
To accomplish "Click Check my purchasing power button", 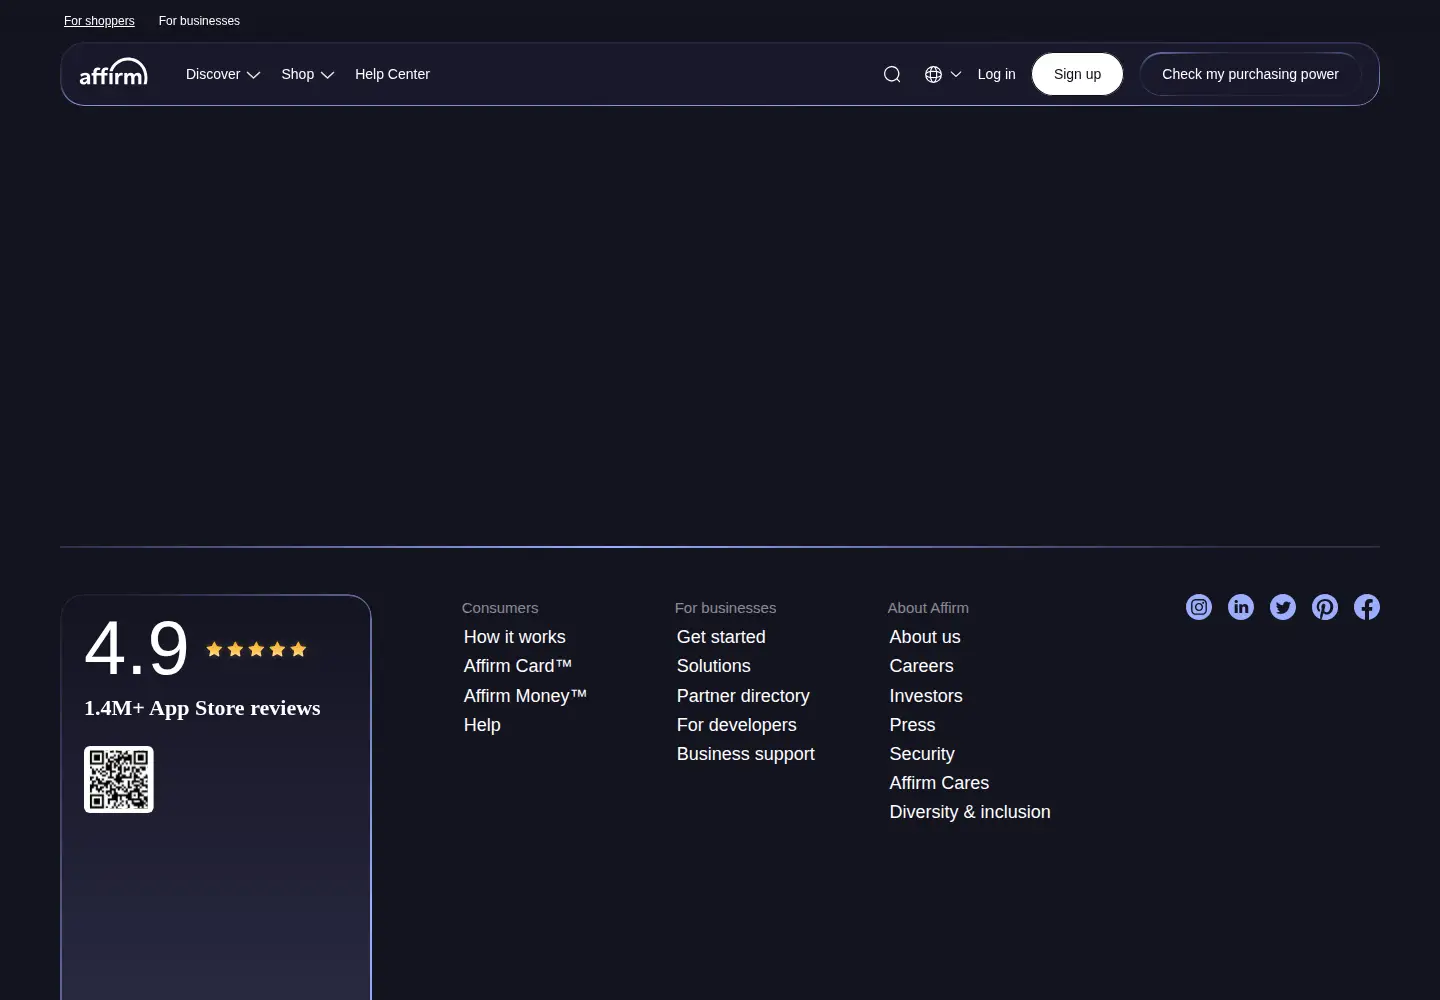I will (x=1250, y=74).
